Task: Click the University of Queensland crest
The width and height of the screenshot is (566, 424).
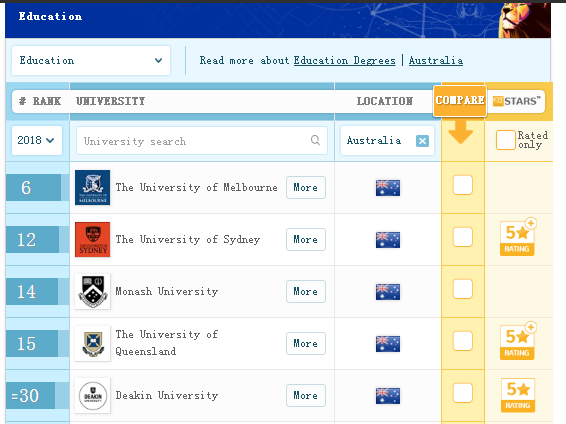Action: 92,343
